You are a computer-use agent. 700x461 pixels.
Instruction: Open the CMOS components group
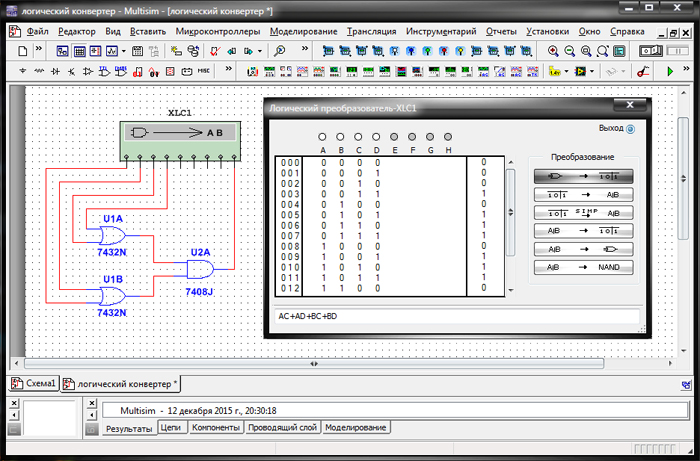tap(121, 71)
